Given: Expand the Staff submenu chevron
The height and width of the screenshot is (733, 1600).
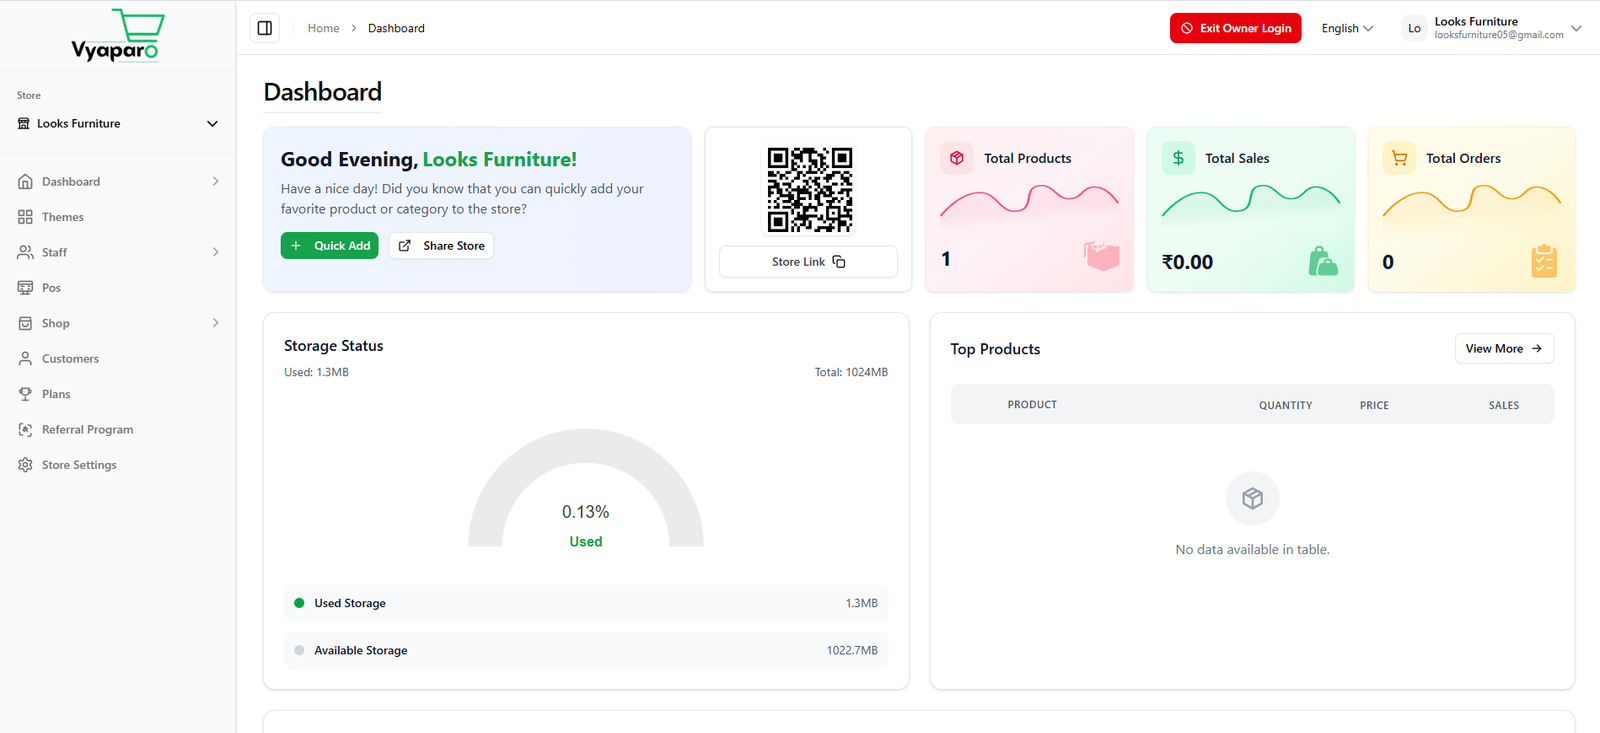Looking at the screenshot, I should click(215, 252).
